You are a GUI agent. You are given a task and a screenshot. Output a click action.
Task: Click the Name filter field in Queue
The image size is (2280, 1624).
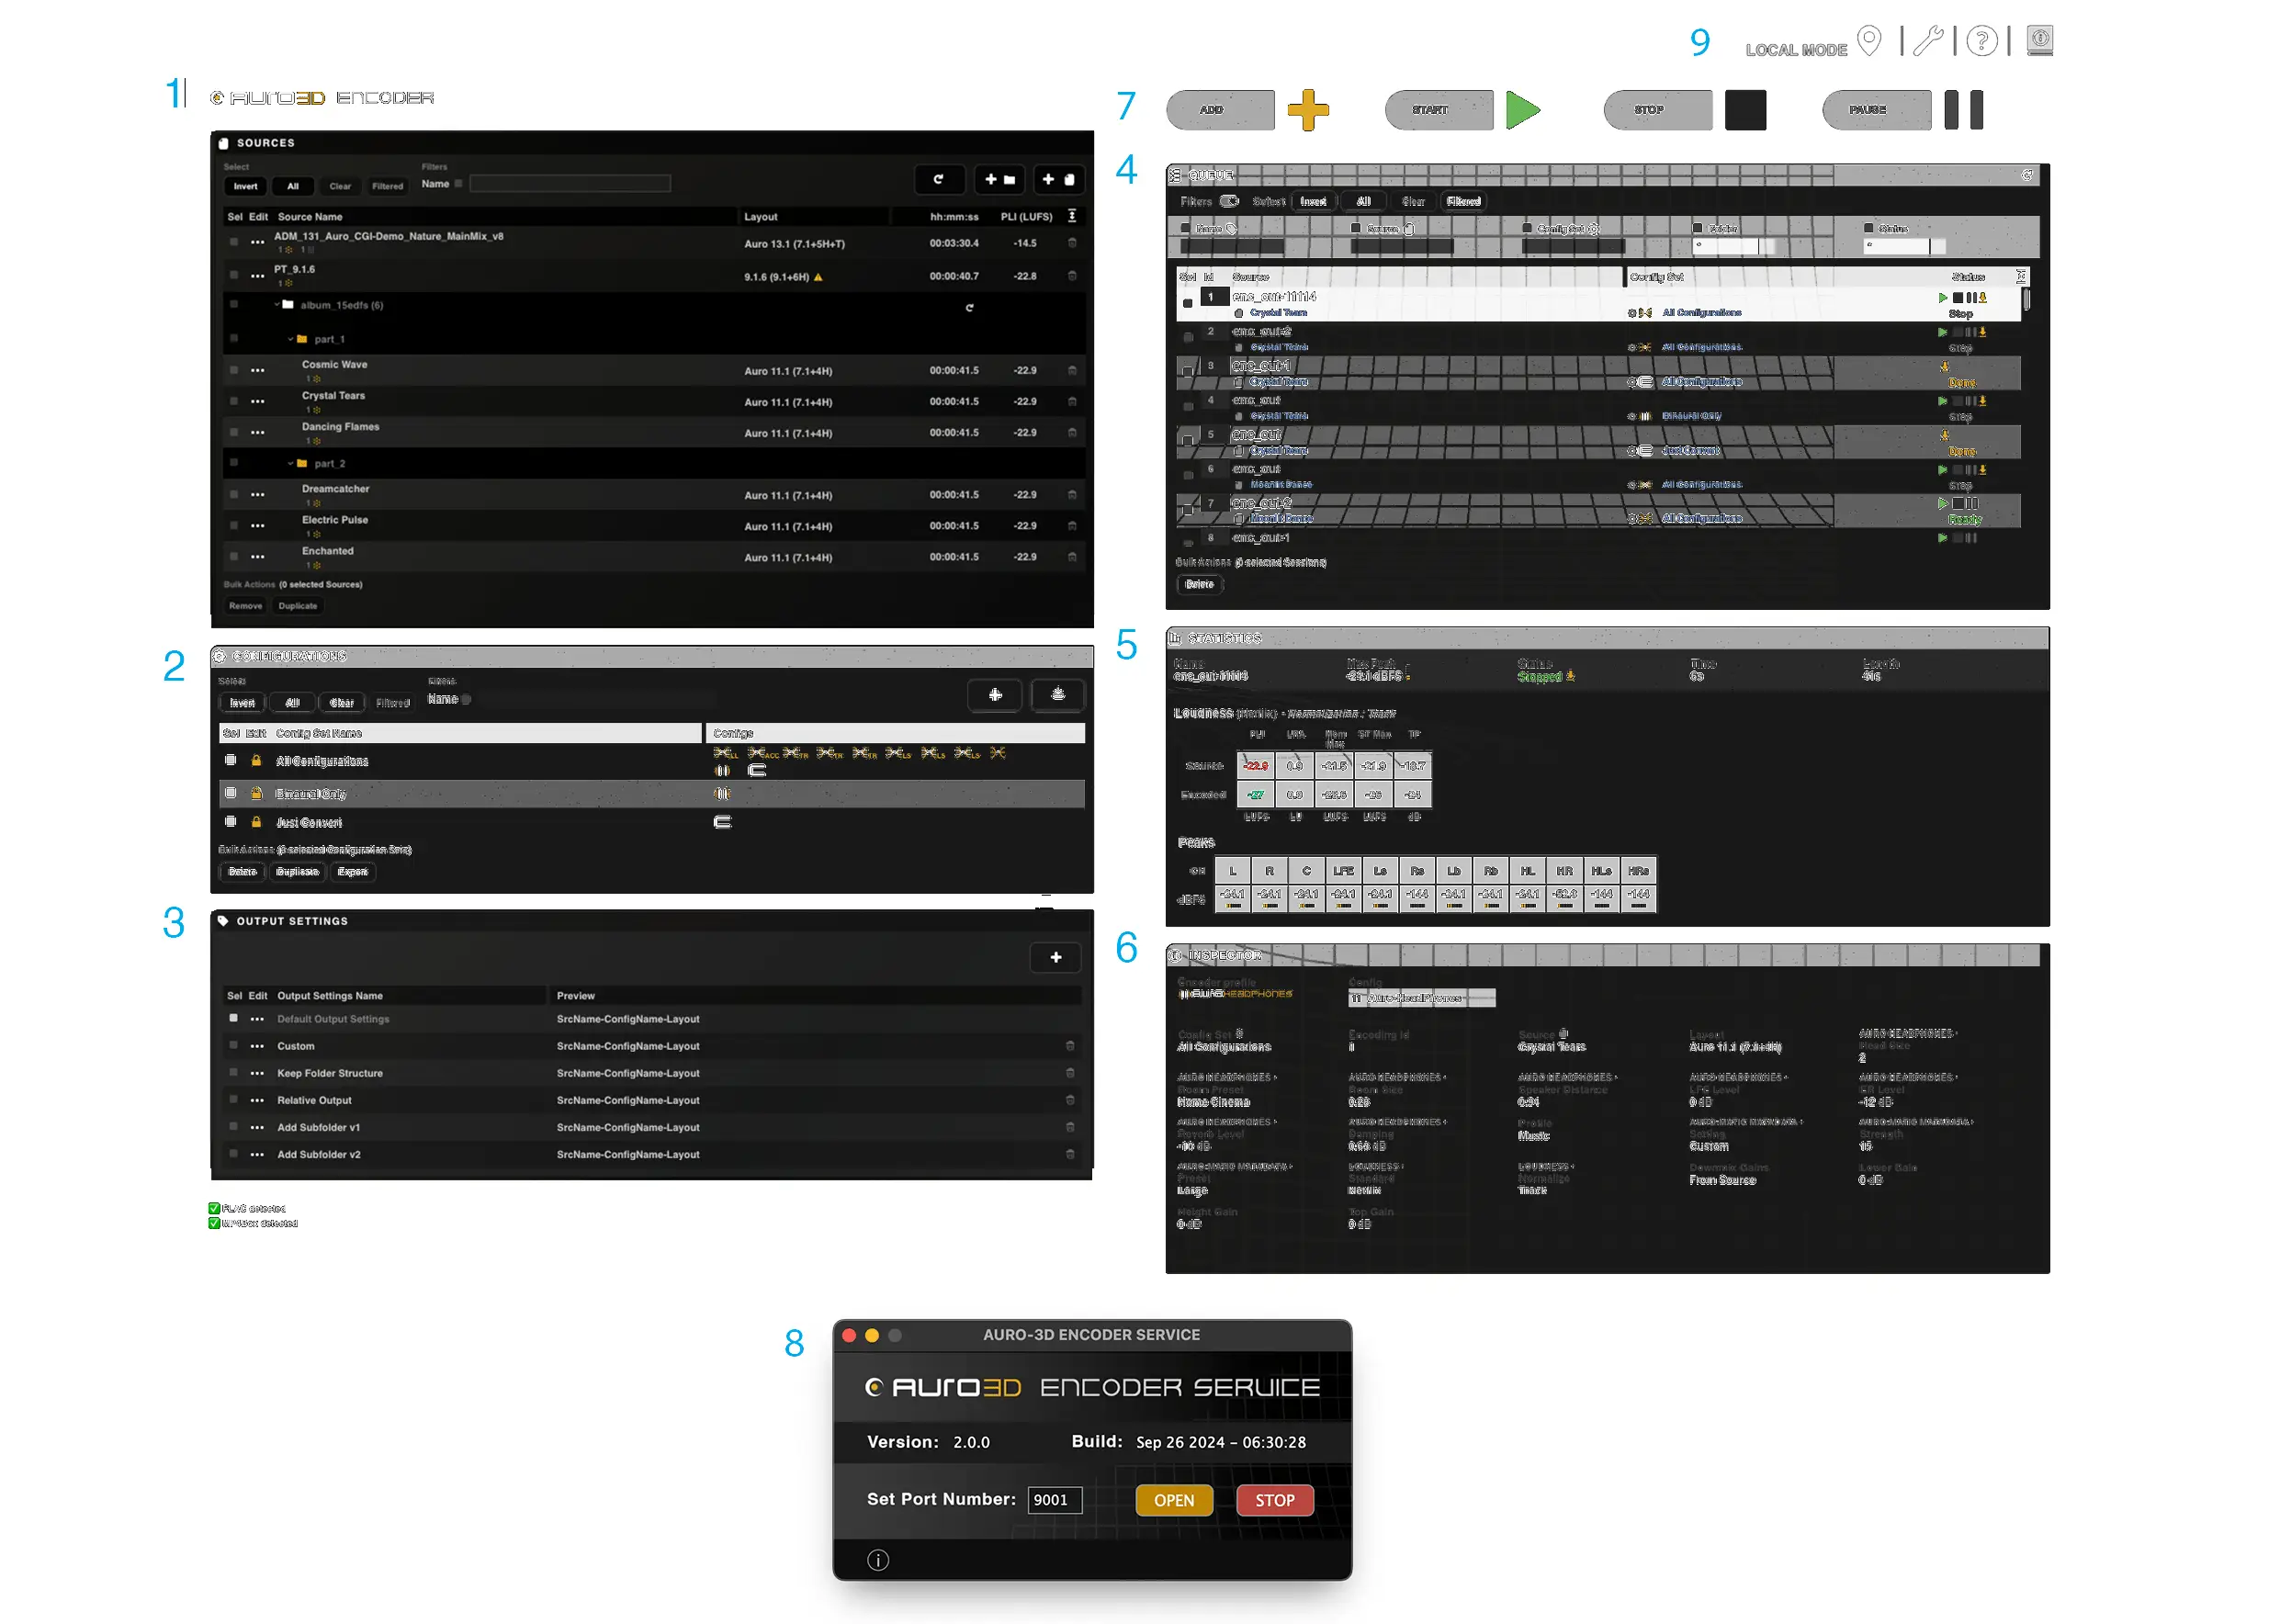(x=1231, y=245)
